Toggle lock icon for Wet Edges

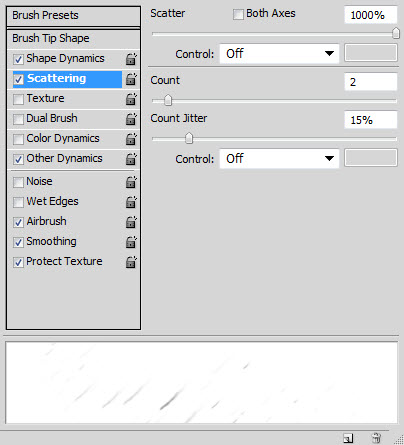(131, 202)
